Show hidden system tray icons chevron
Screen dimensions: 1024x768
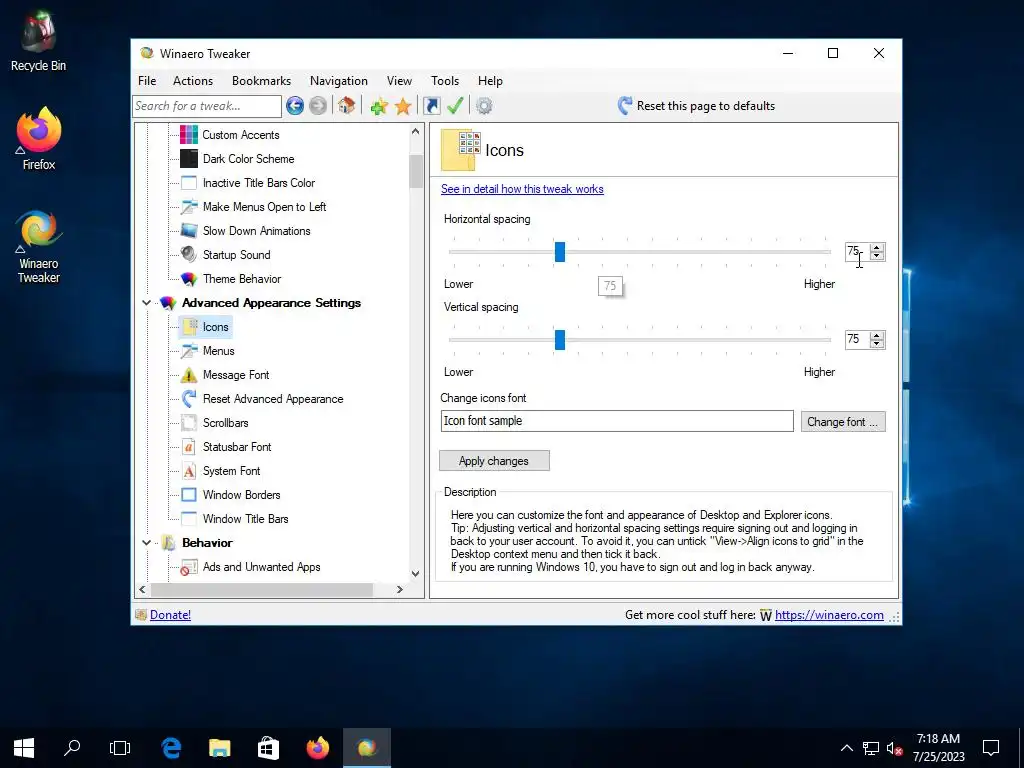tap(846, 748)
